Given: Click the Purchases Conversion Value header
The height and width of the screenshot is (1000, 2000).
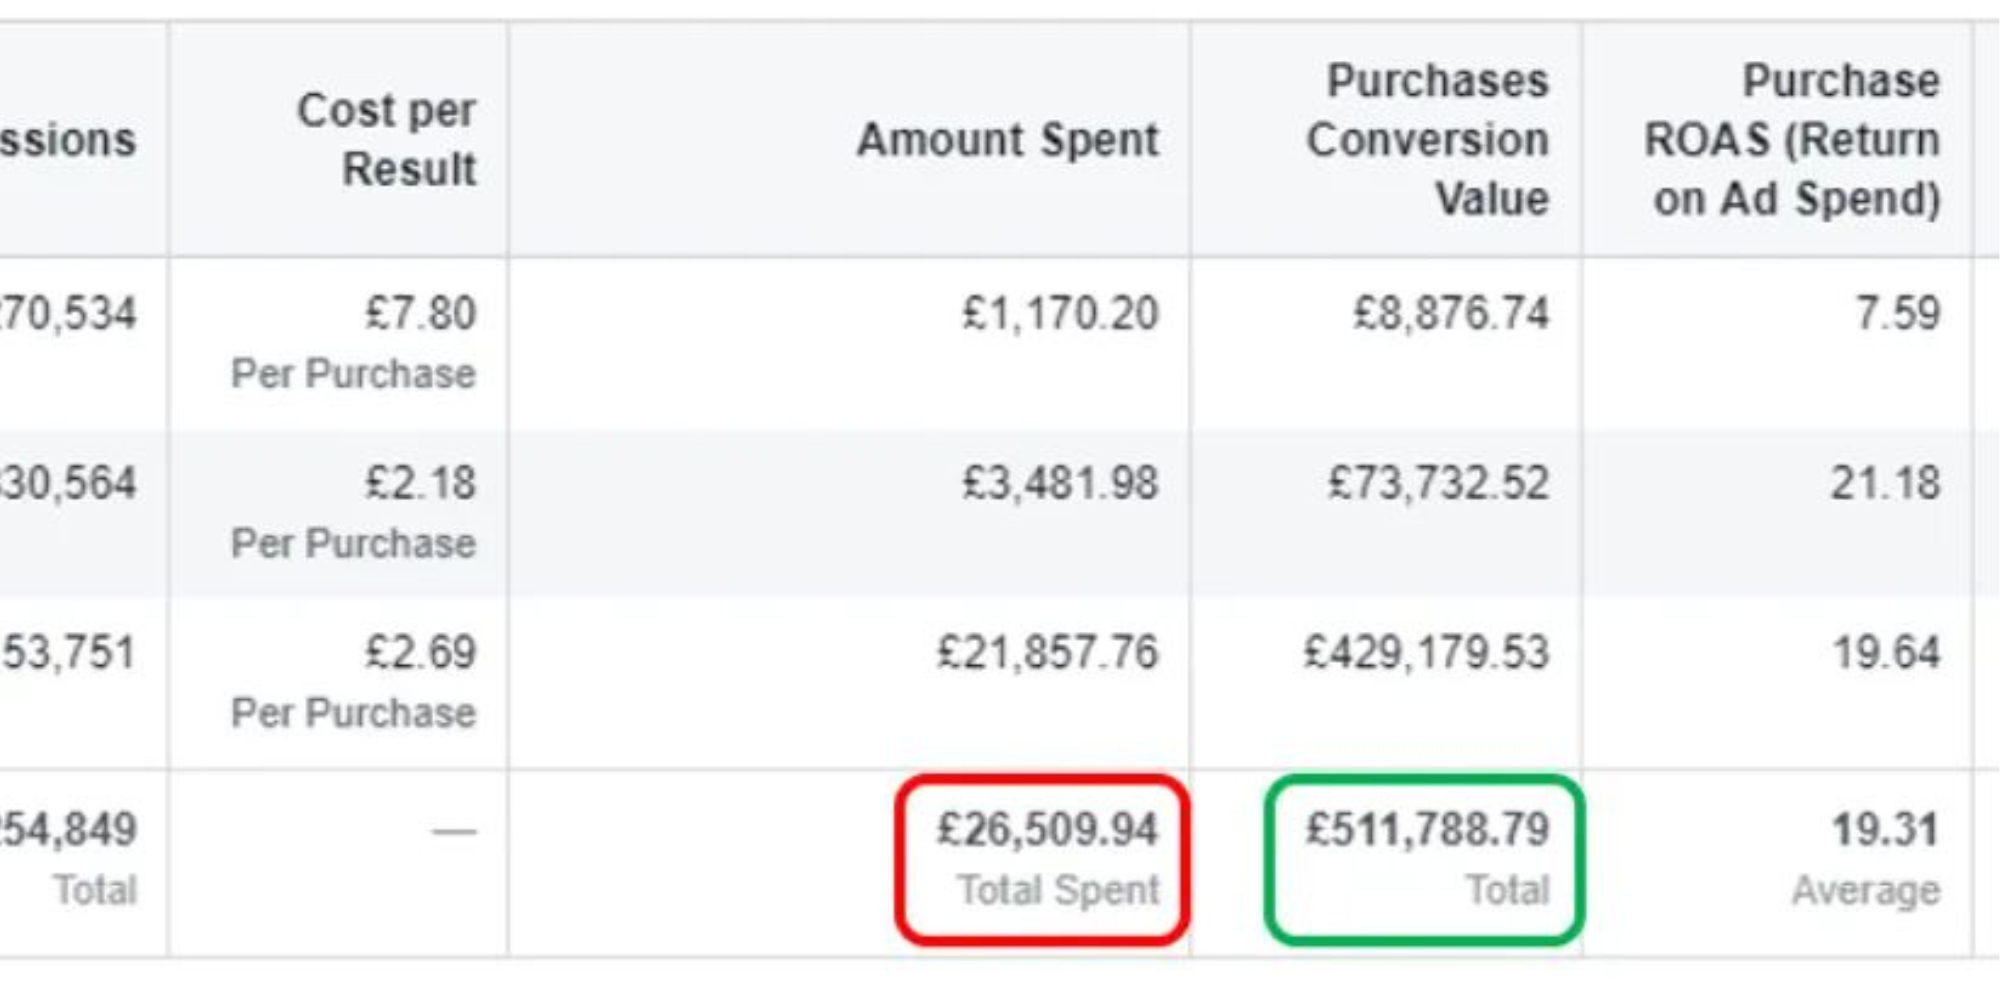Looking at the screenshot, I should (x=1428, y=139).
